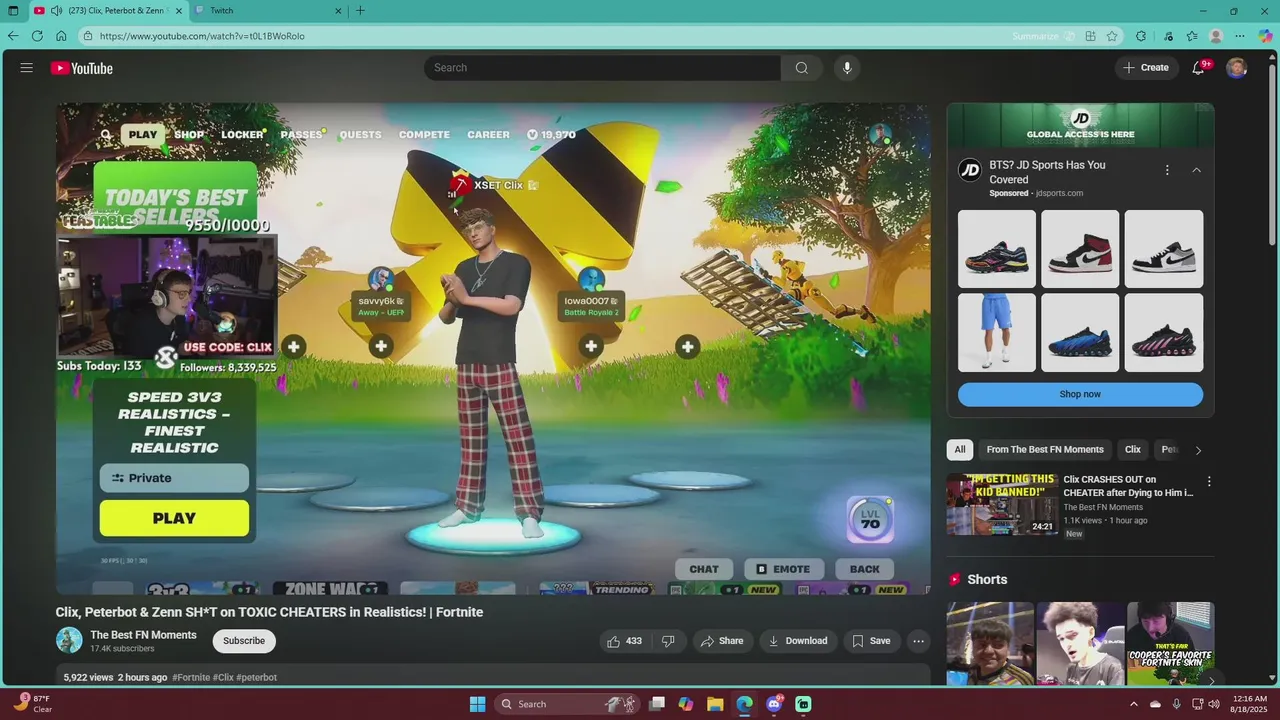Go back with the browser back arrow
The image size is (1280, 720).
click(x=13, y=36)
